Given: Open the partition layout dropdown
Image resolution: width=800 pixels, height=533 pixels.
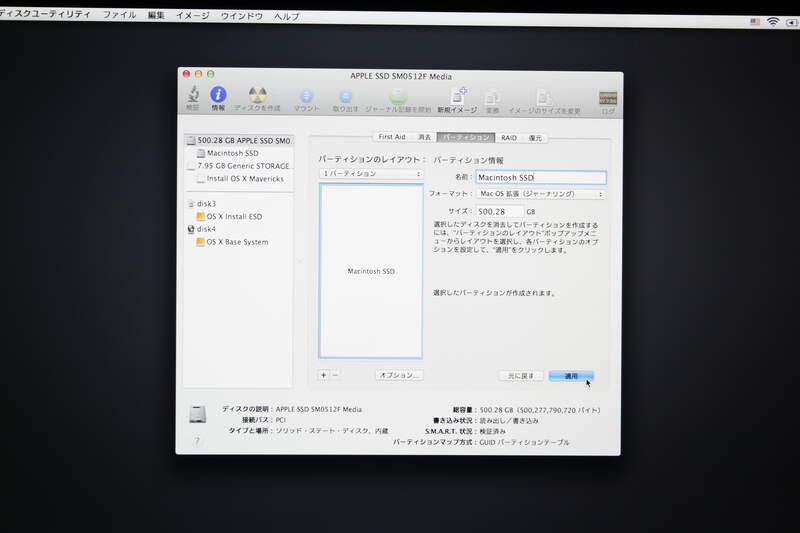Looking at the screenshot, I should (371, 174).
